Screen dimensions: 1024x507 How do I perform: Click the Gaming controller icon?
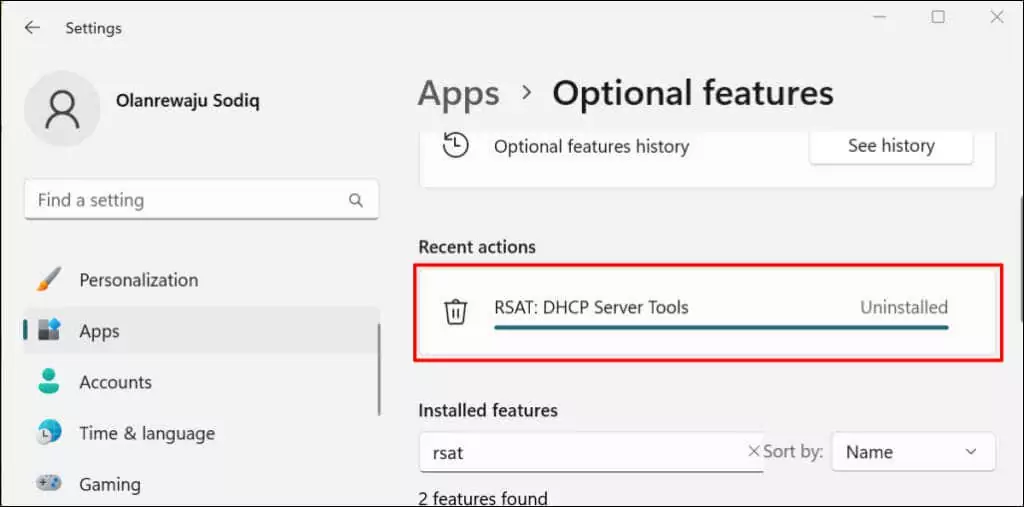click(x=49, y=484)
